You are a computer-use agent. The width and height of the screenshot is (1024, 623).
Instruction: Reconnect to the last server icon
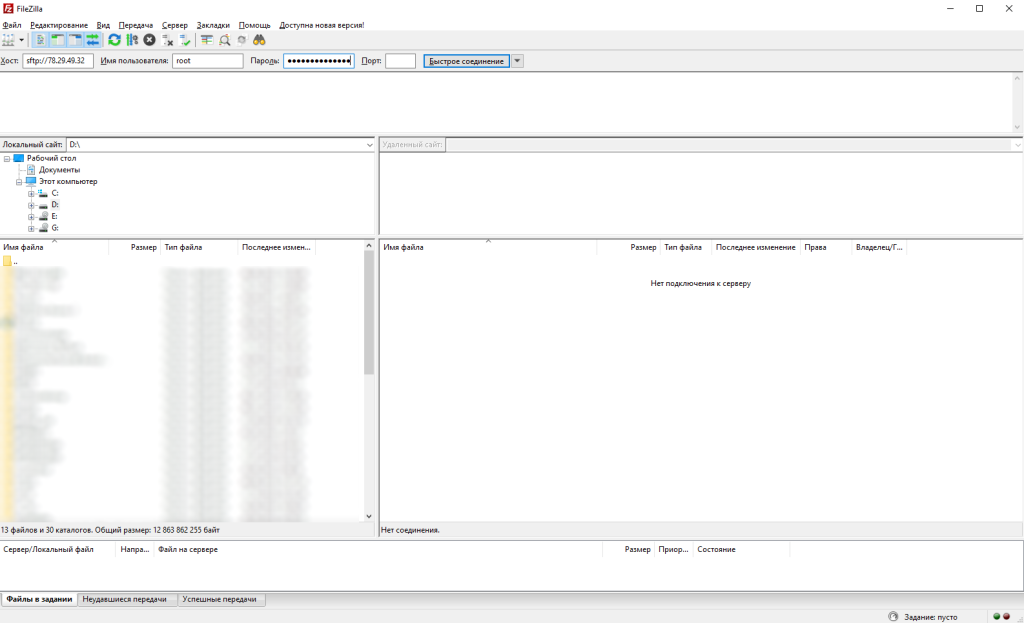click(185, 40)
